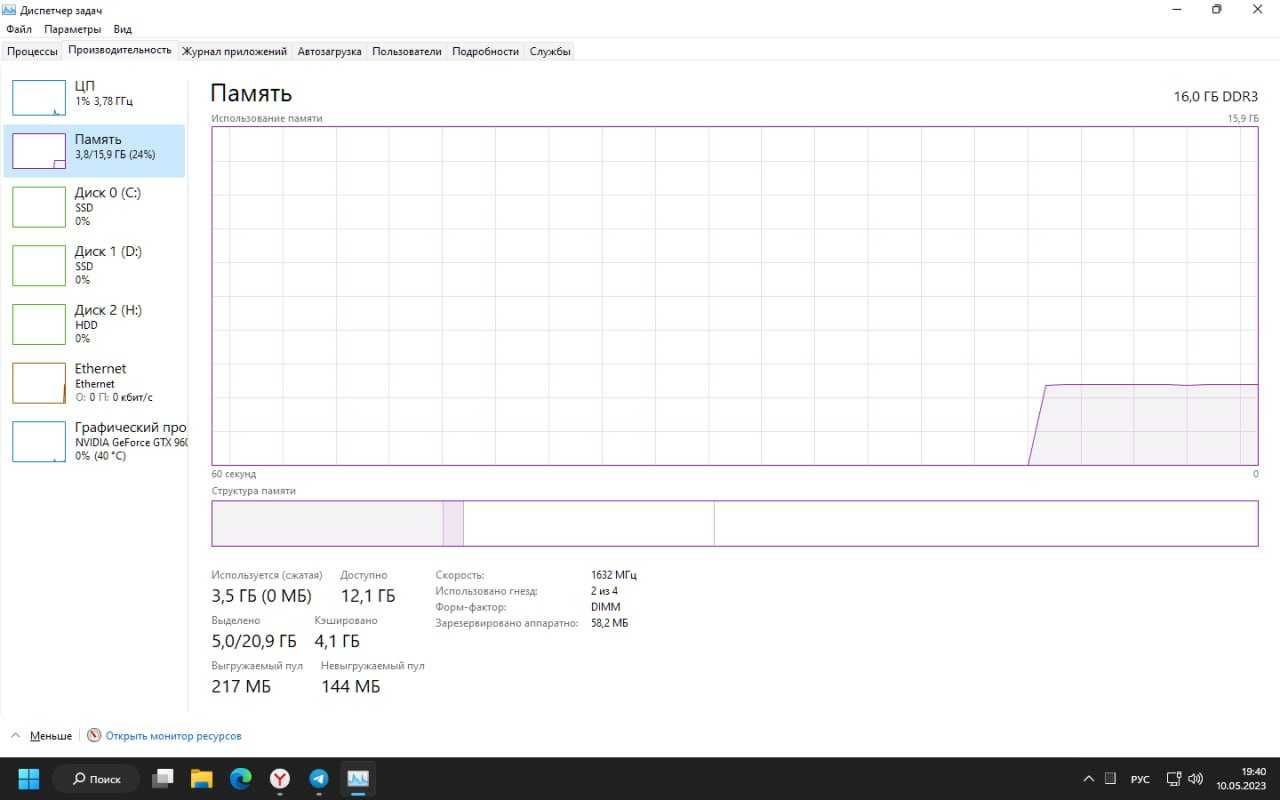
Task: Open Диск 0 (C:) performance entry
Action: click(95, 206)
